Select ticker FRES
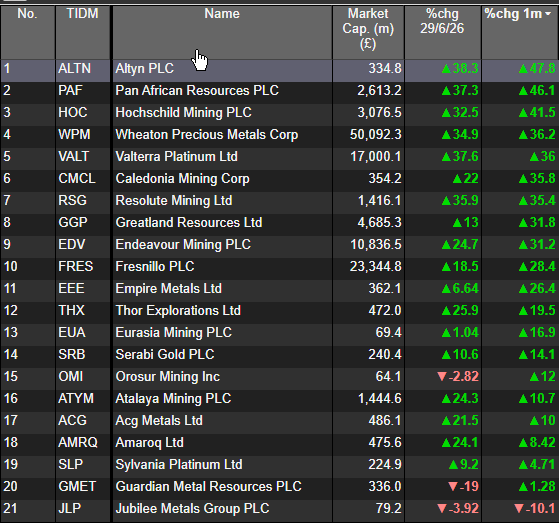This screenshot has height=523, width=559. (76, 267)
